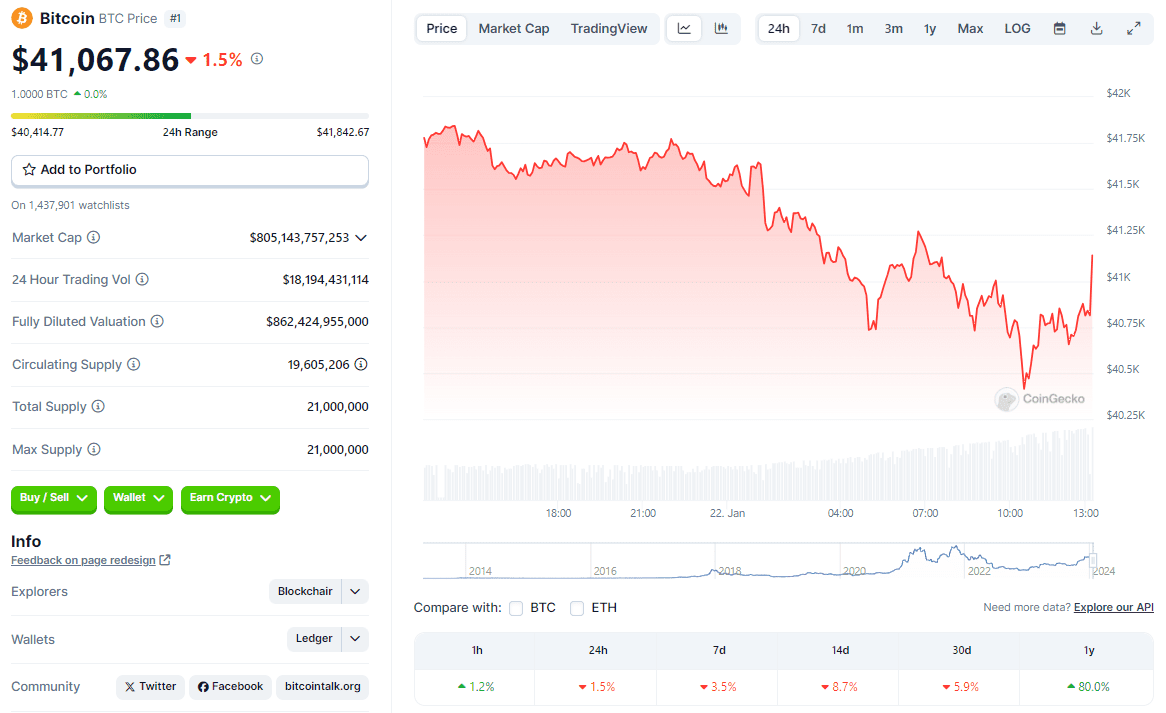The image size is (1166, 713).
Task: Expand the Blockchair explorers dropdown arrow
Action: pos(355,591)
